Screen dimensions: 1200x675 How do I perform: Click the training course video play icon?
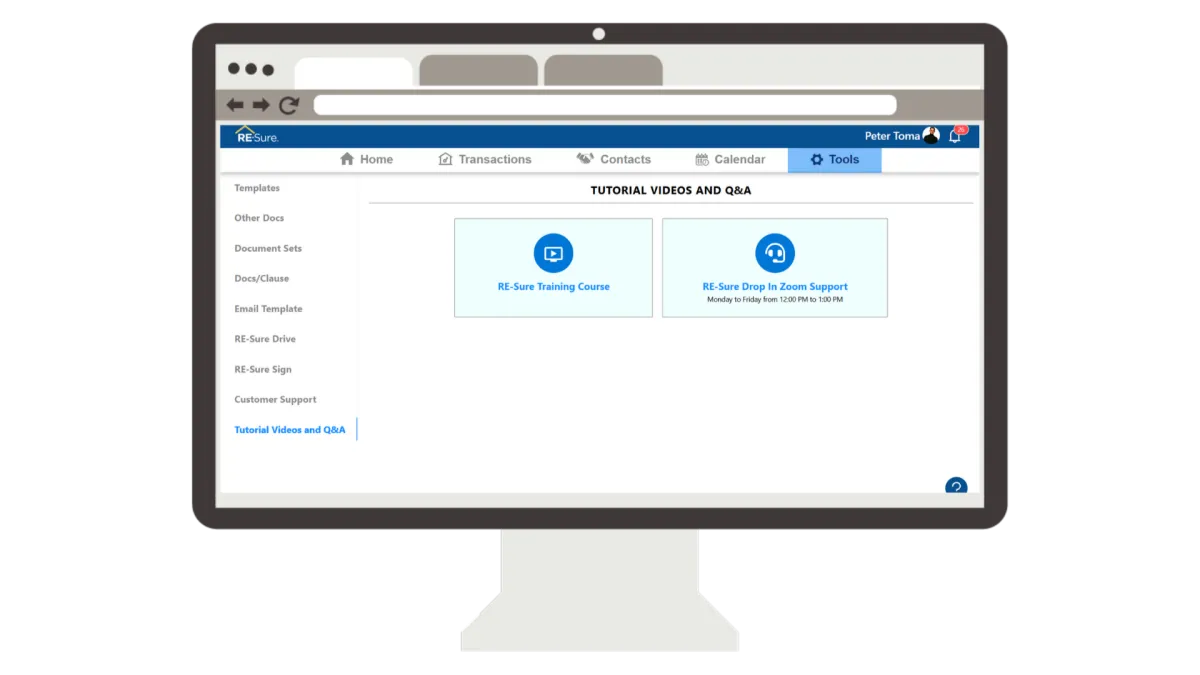(x=553, y=253)
